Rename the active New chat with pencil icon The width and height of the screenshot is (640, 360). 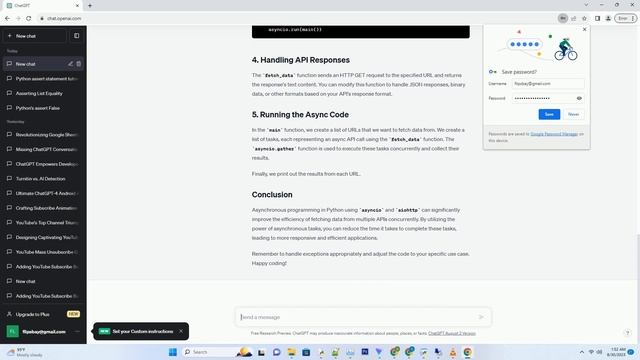(x=71, y=64)
